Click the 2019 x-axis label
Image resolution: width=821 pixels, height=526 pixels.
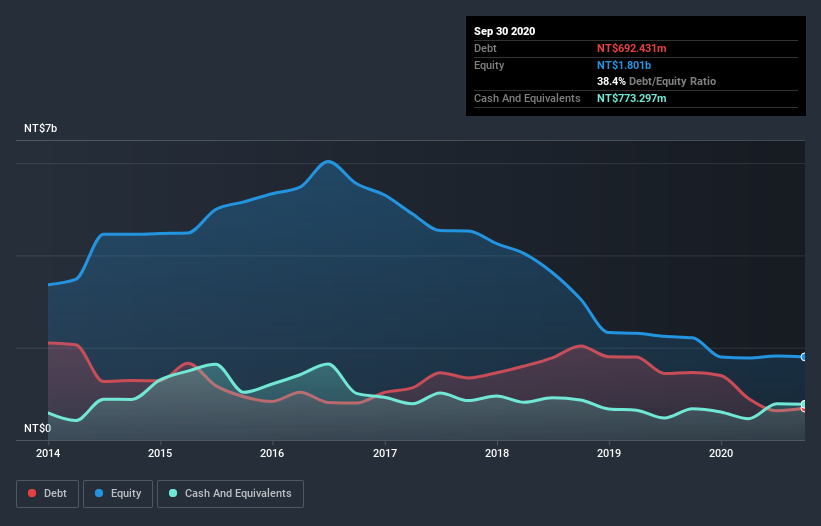[x=609, y=453]
